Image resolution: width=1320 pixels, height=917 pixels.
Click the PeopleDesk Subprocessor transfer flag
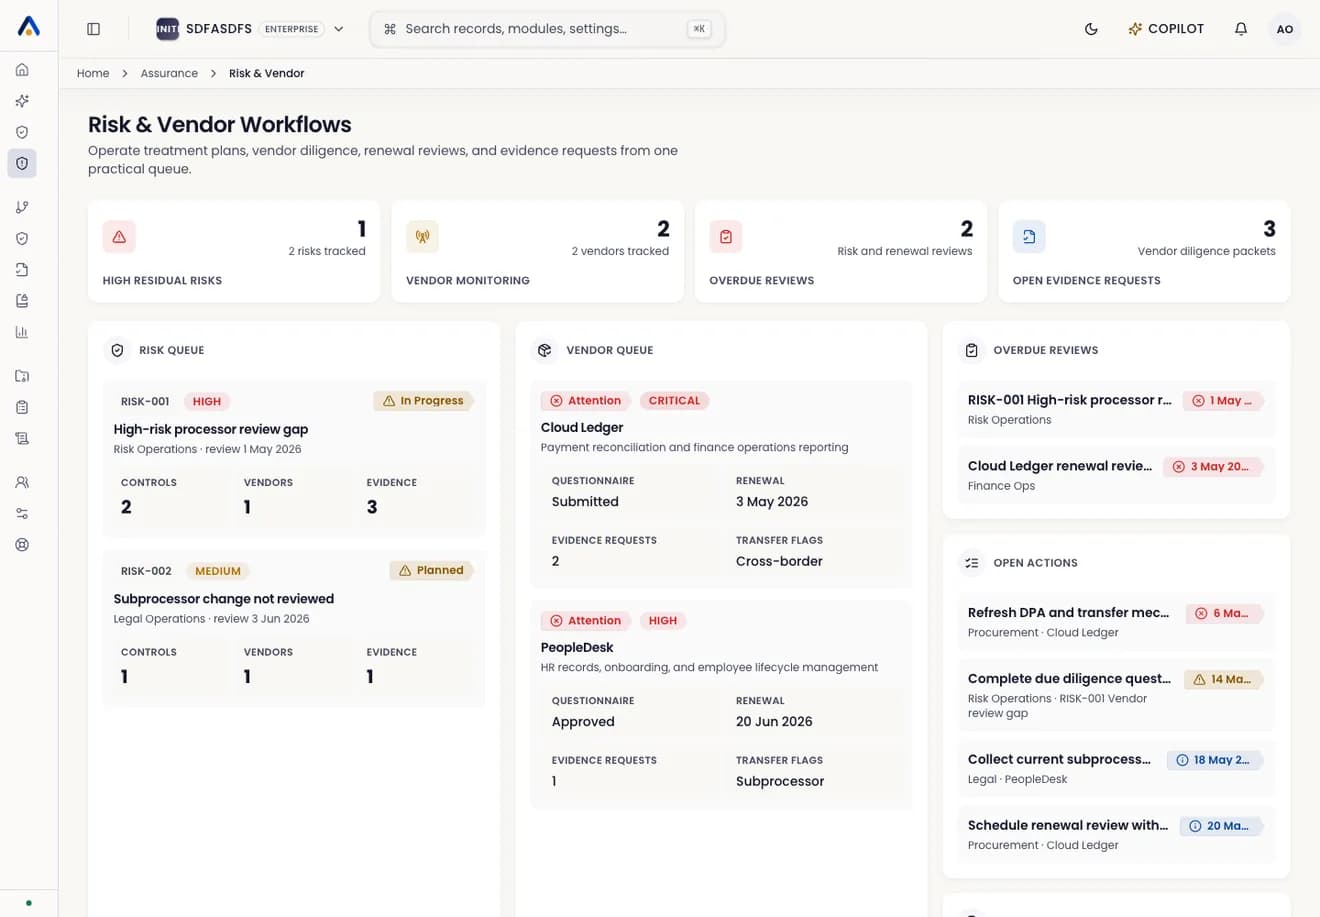(780, 782)
